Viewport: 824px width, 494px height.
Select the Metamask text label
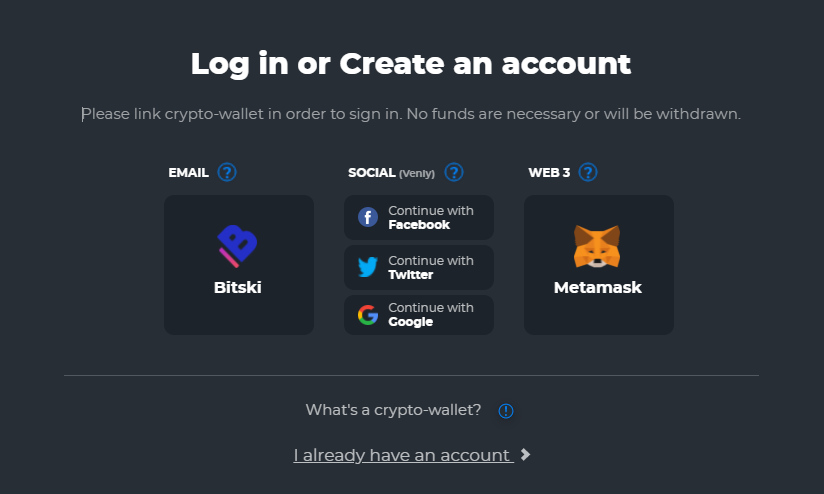598,288
